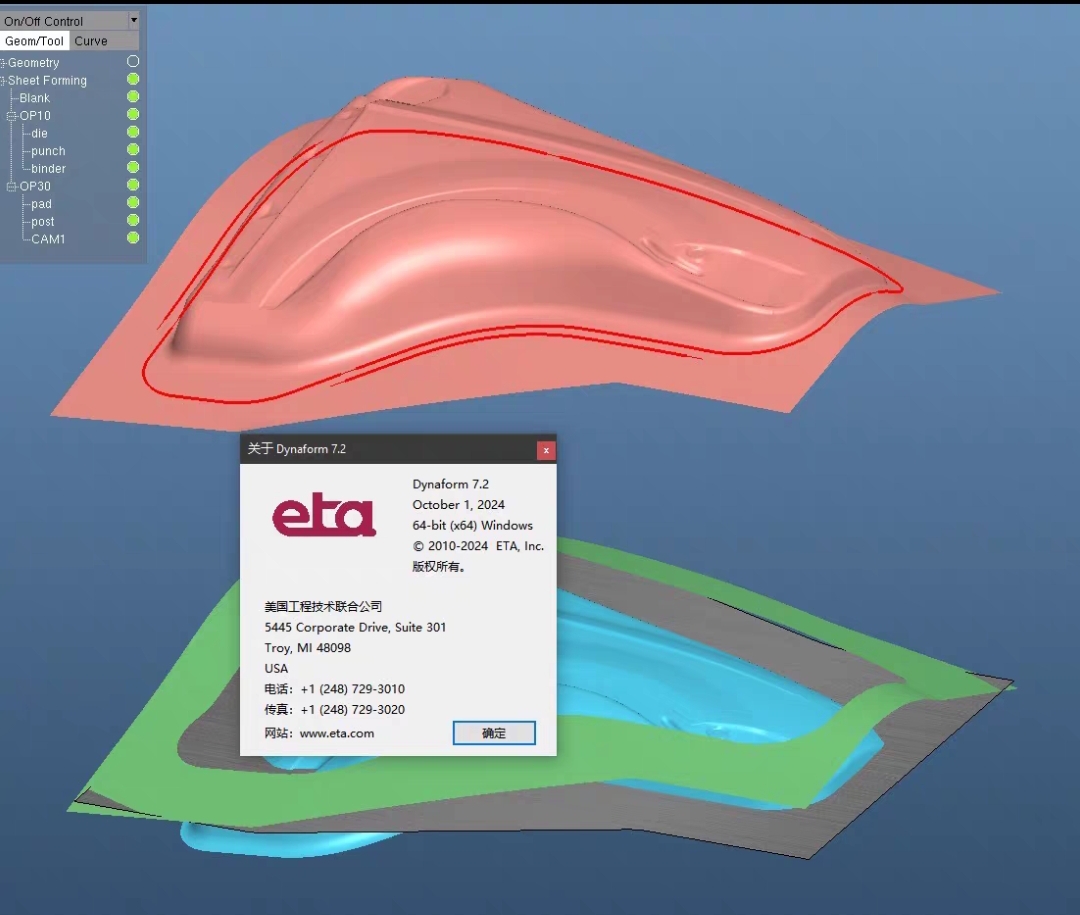The image size is (1080, 915).
Task: Switch to the Geom/Tool tab
Action: [34, 41]
